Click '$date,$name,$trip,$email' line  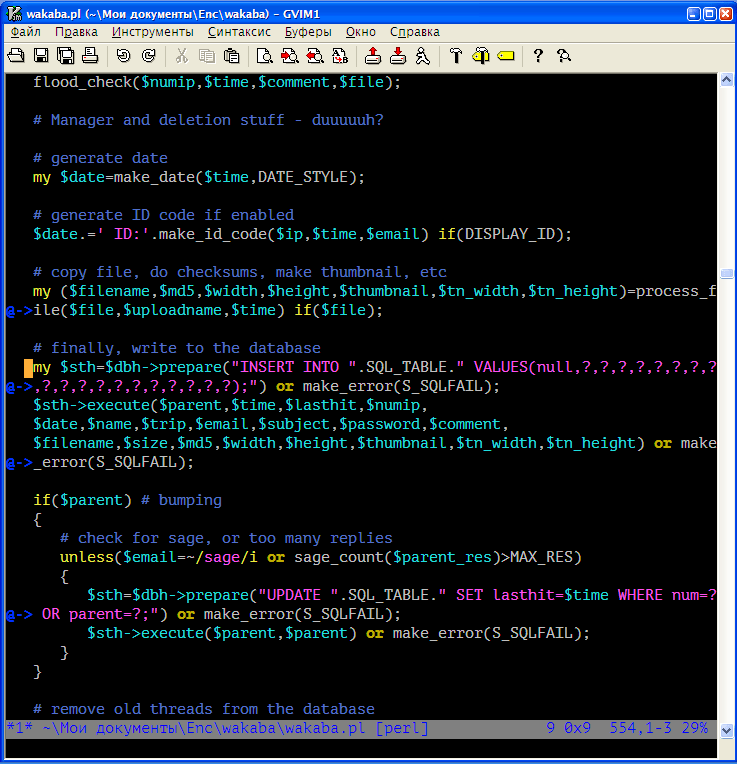tap(271, 424)
